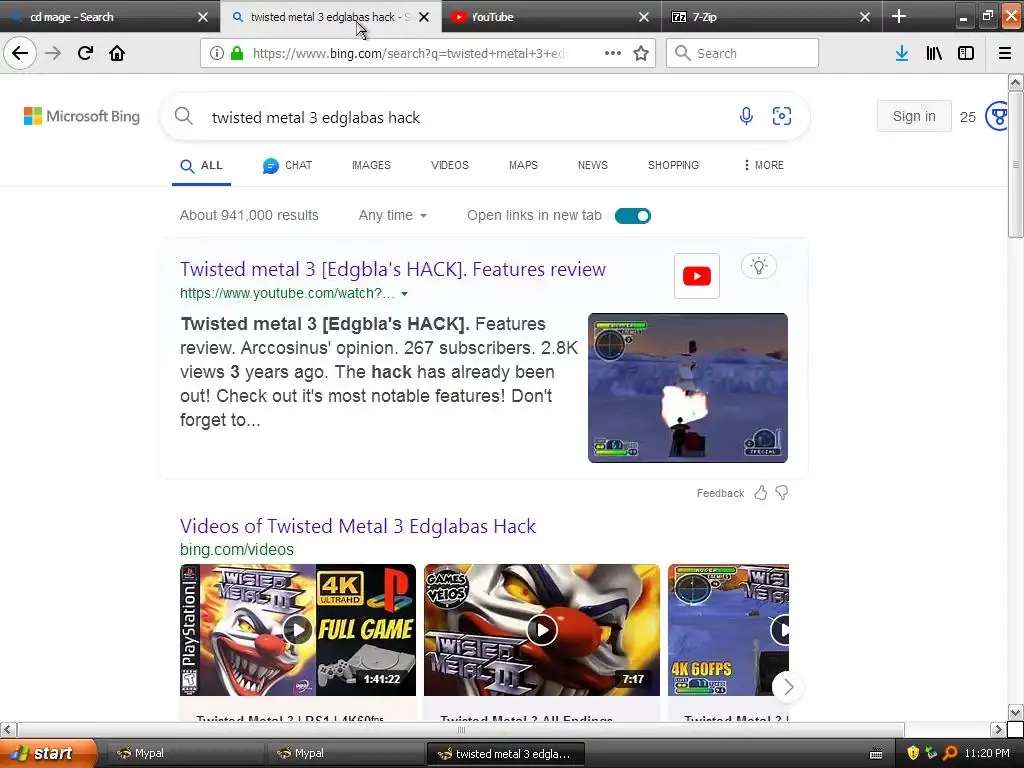Select the CHAT search tab

click(x=287, y=165)
